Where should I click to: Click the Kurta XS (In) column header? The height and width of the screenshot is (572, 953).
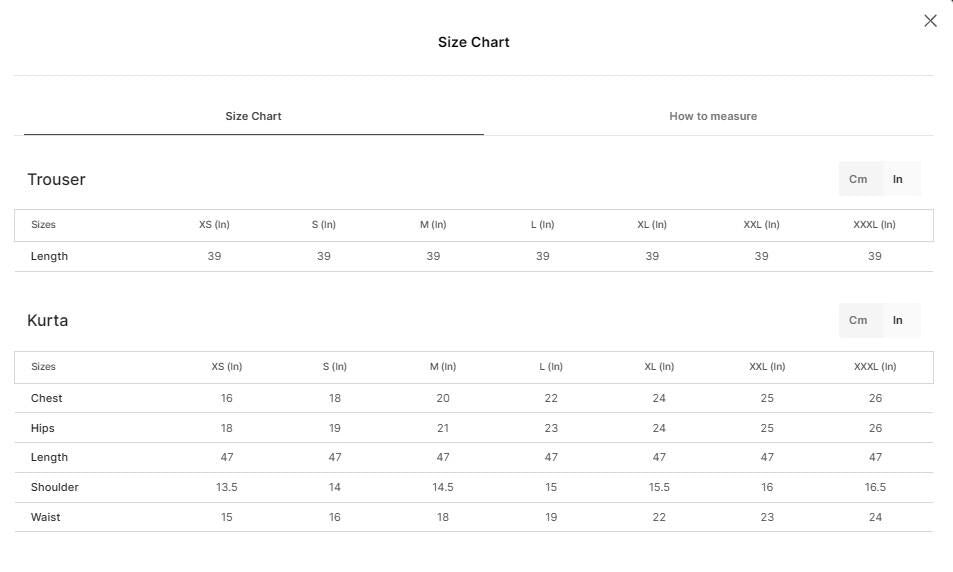(x=227, y=367)
